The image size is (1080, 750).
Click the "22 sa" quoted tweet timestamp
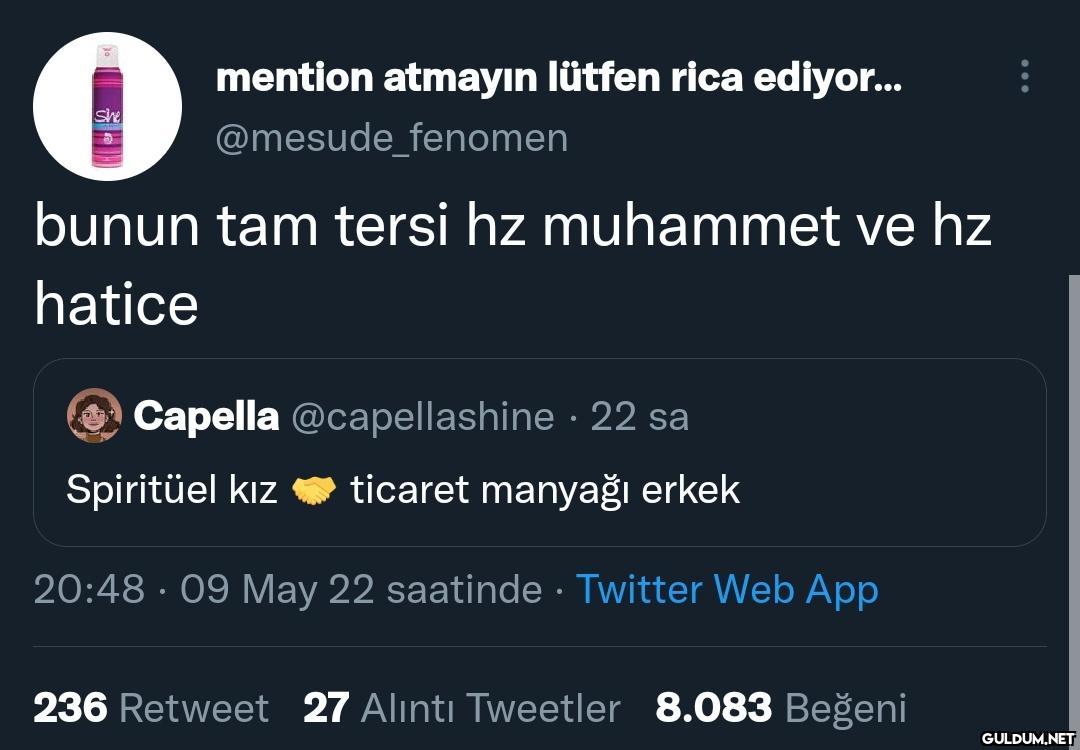click(639, 416)
